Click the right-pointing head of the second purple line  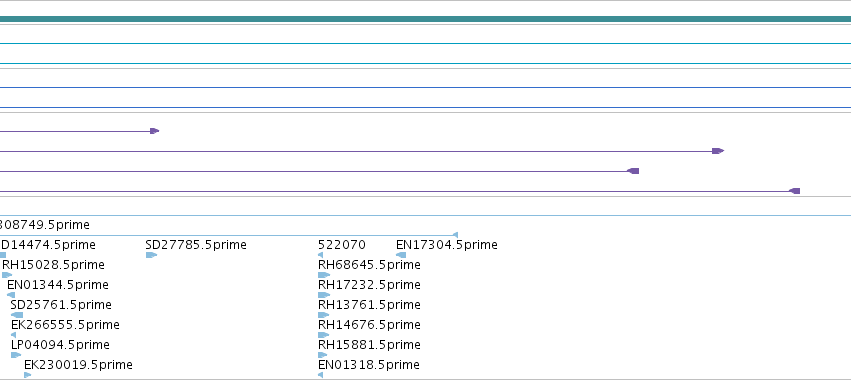[718, 151]
